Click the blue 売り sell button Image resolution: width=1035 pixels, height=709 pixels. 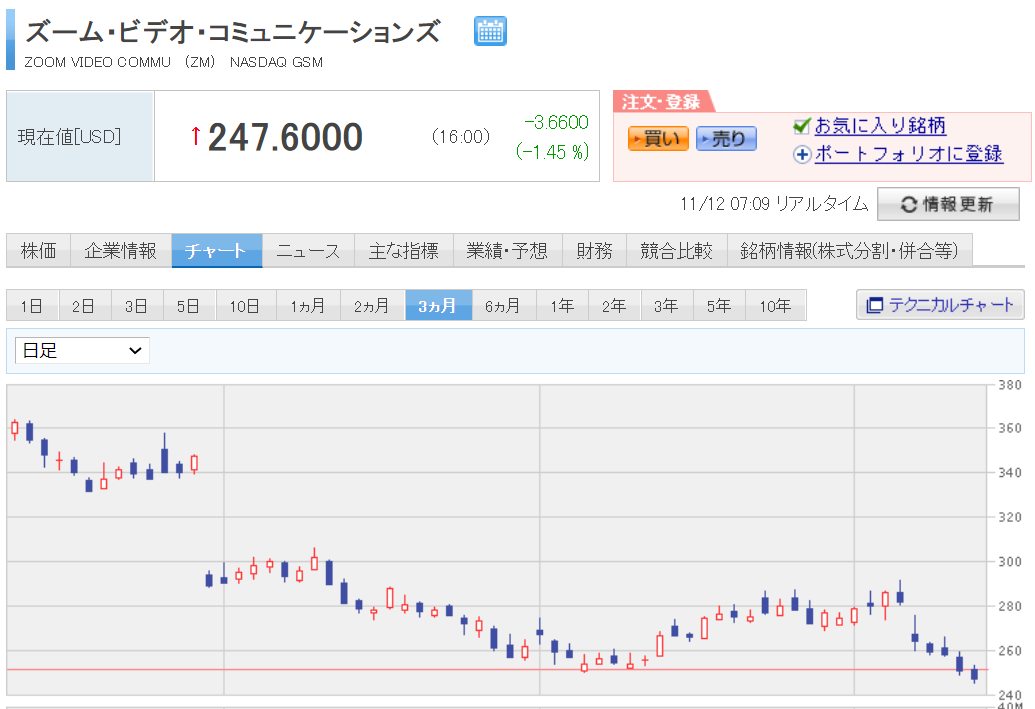click(x=726, y=139)
